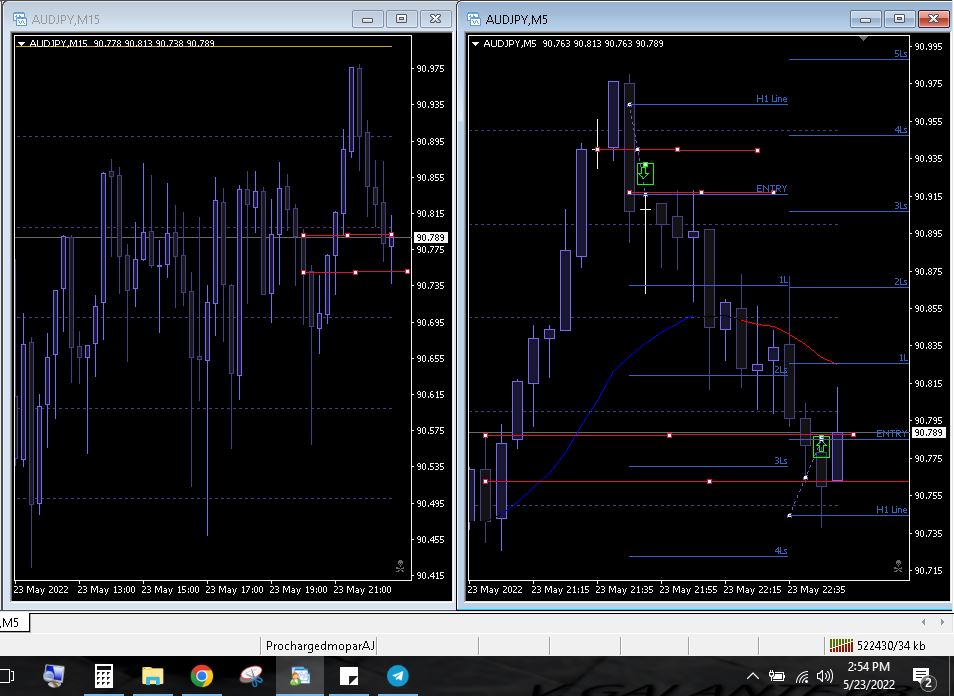This screenshot has width=954, height=696.
Task: Open Google Chrome from the taskbar
Action: [201, 676]
